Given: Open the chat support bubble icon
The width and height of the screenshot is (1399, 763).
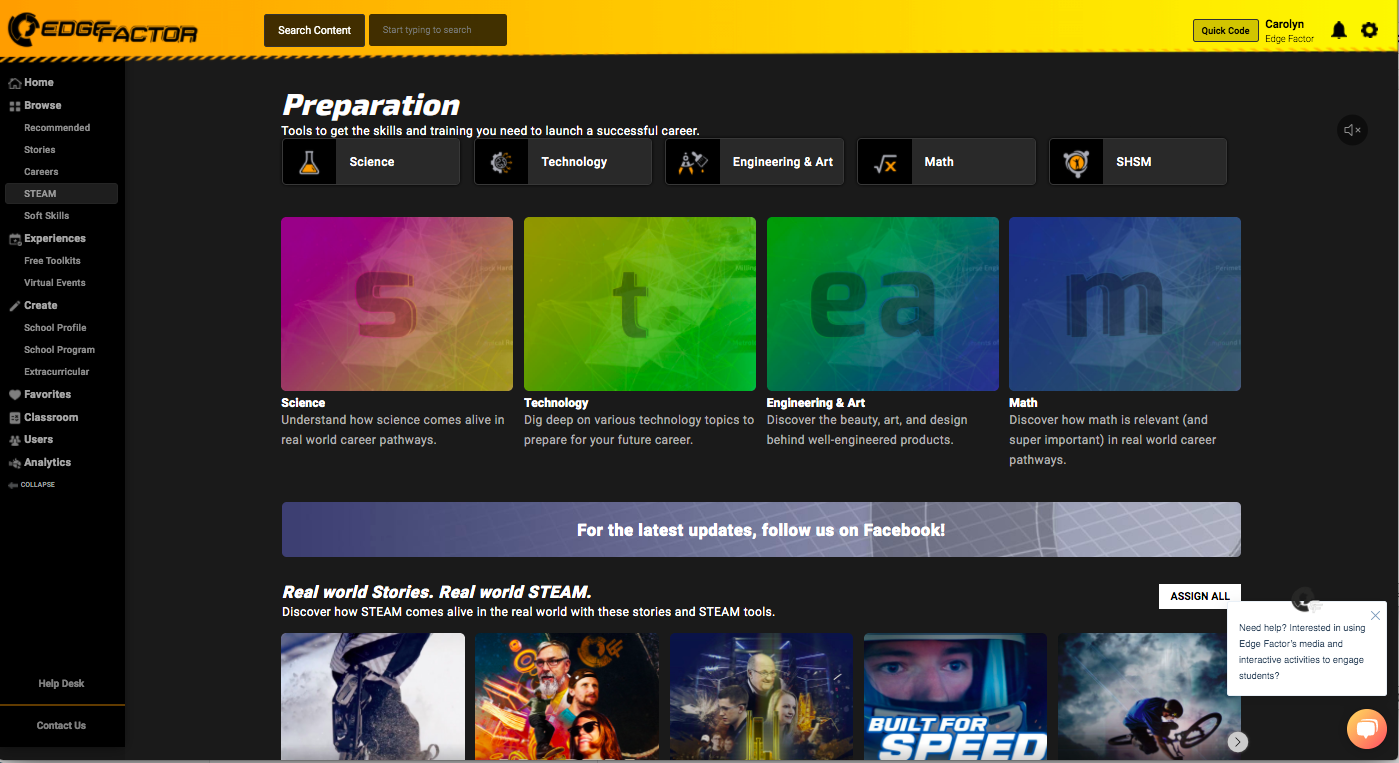Looking at the screenshot, I should click(1366, 728).
